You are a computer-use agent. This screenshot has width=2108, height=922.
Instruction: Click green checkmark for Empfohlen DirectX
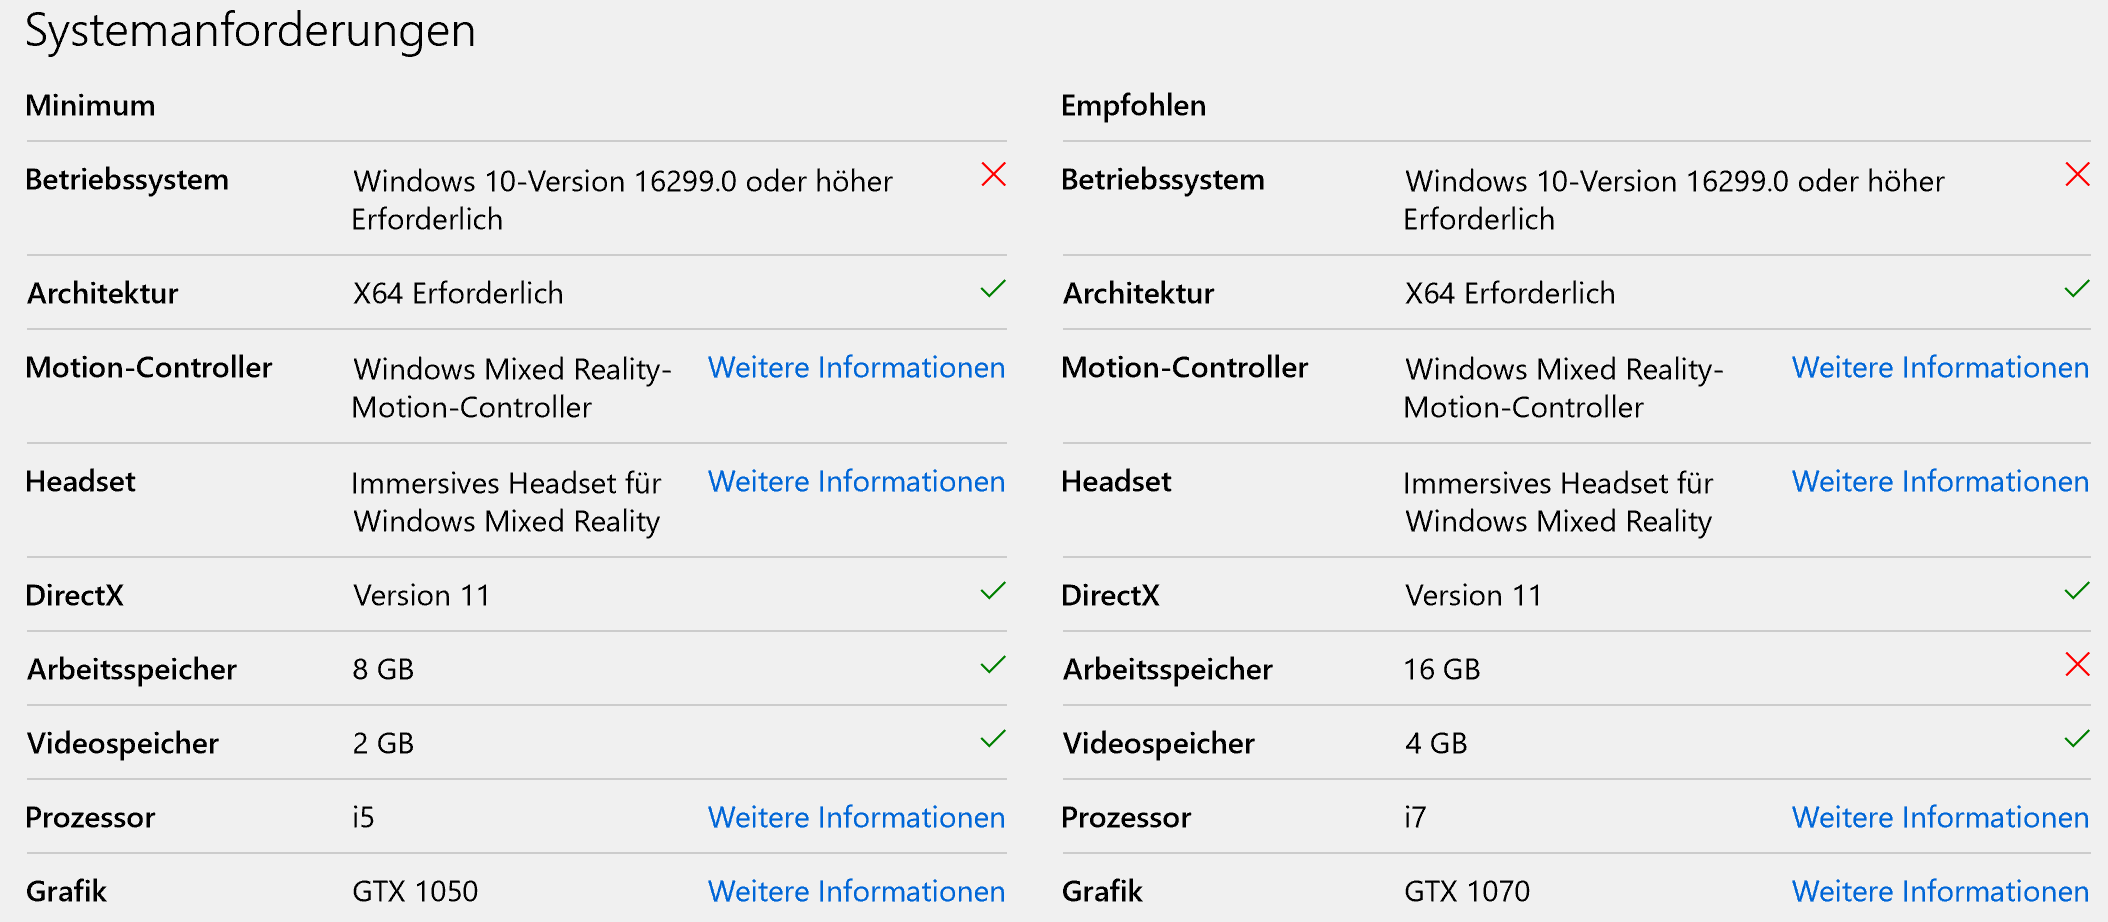[2077, 592]
